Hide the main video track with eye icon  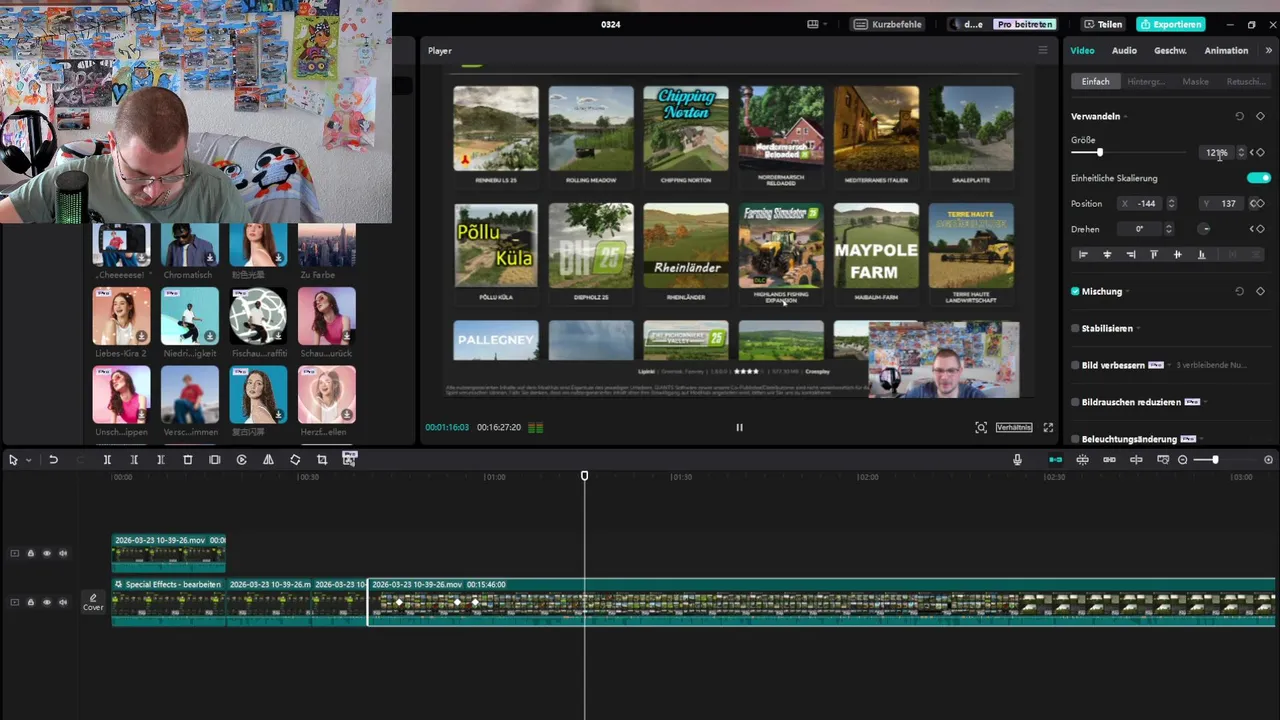[46, 602]
